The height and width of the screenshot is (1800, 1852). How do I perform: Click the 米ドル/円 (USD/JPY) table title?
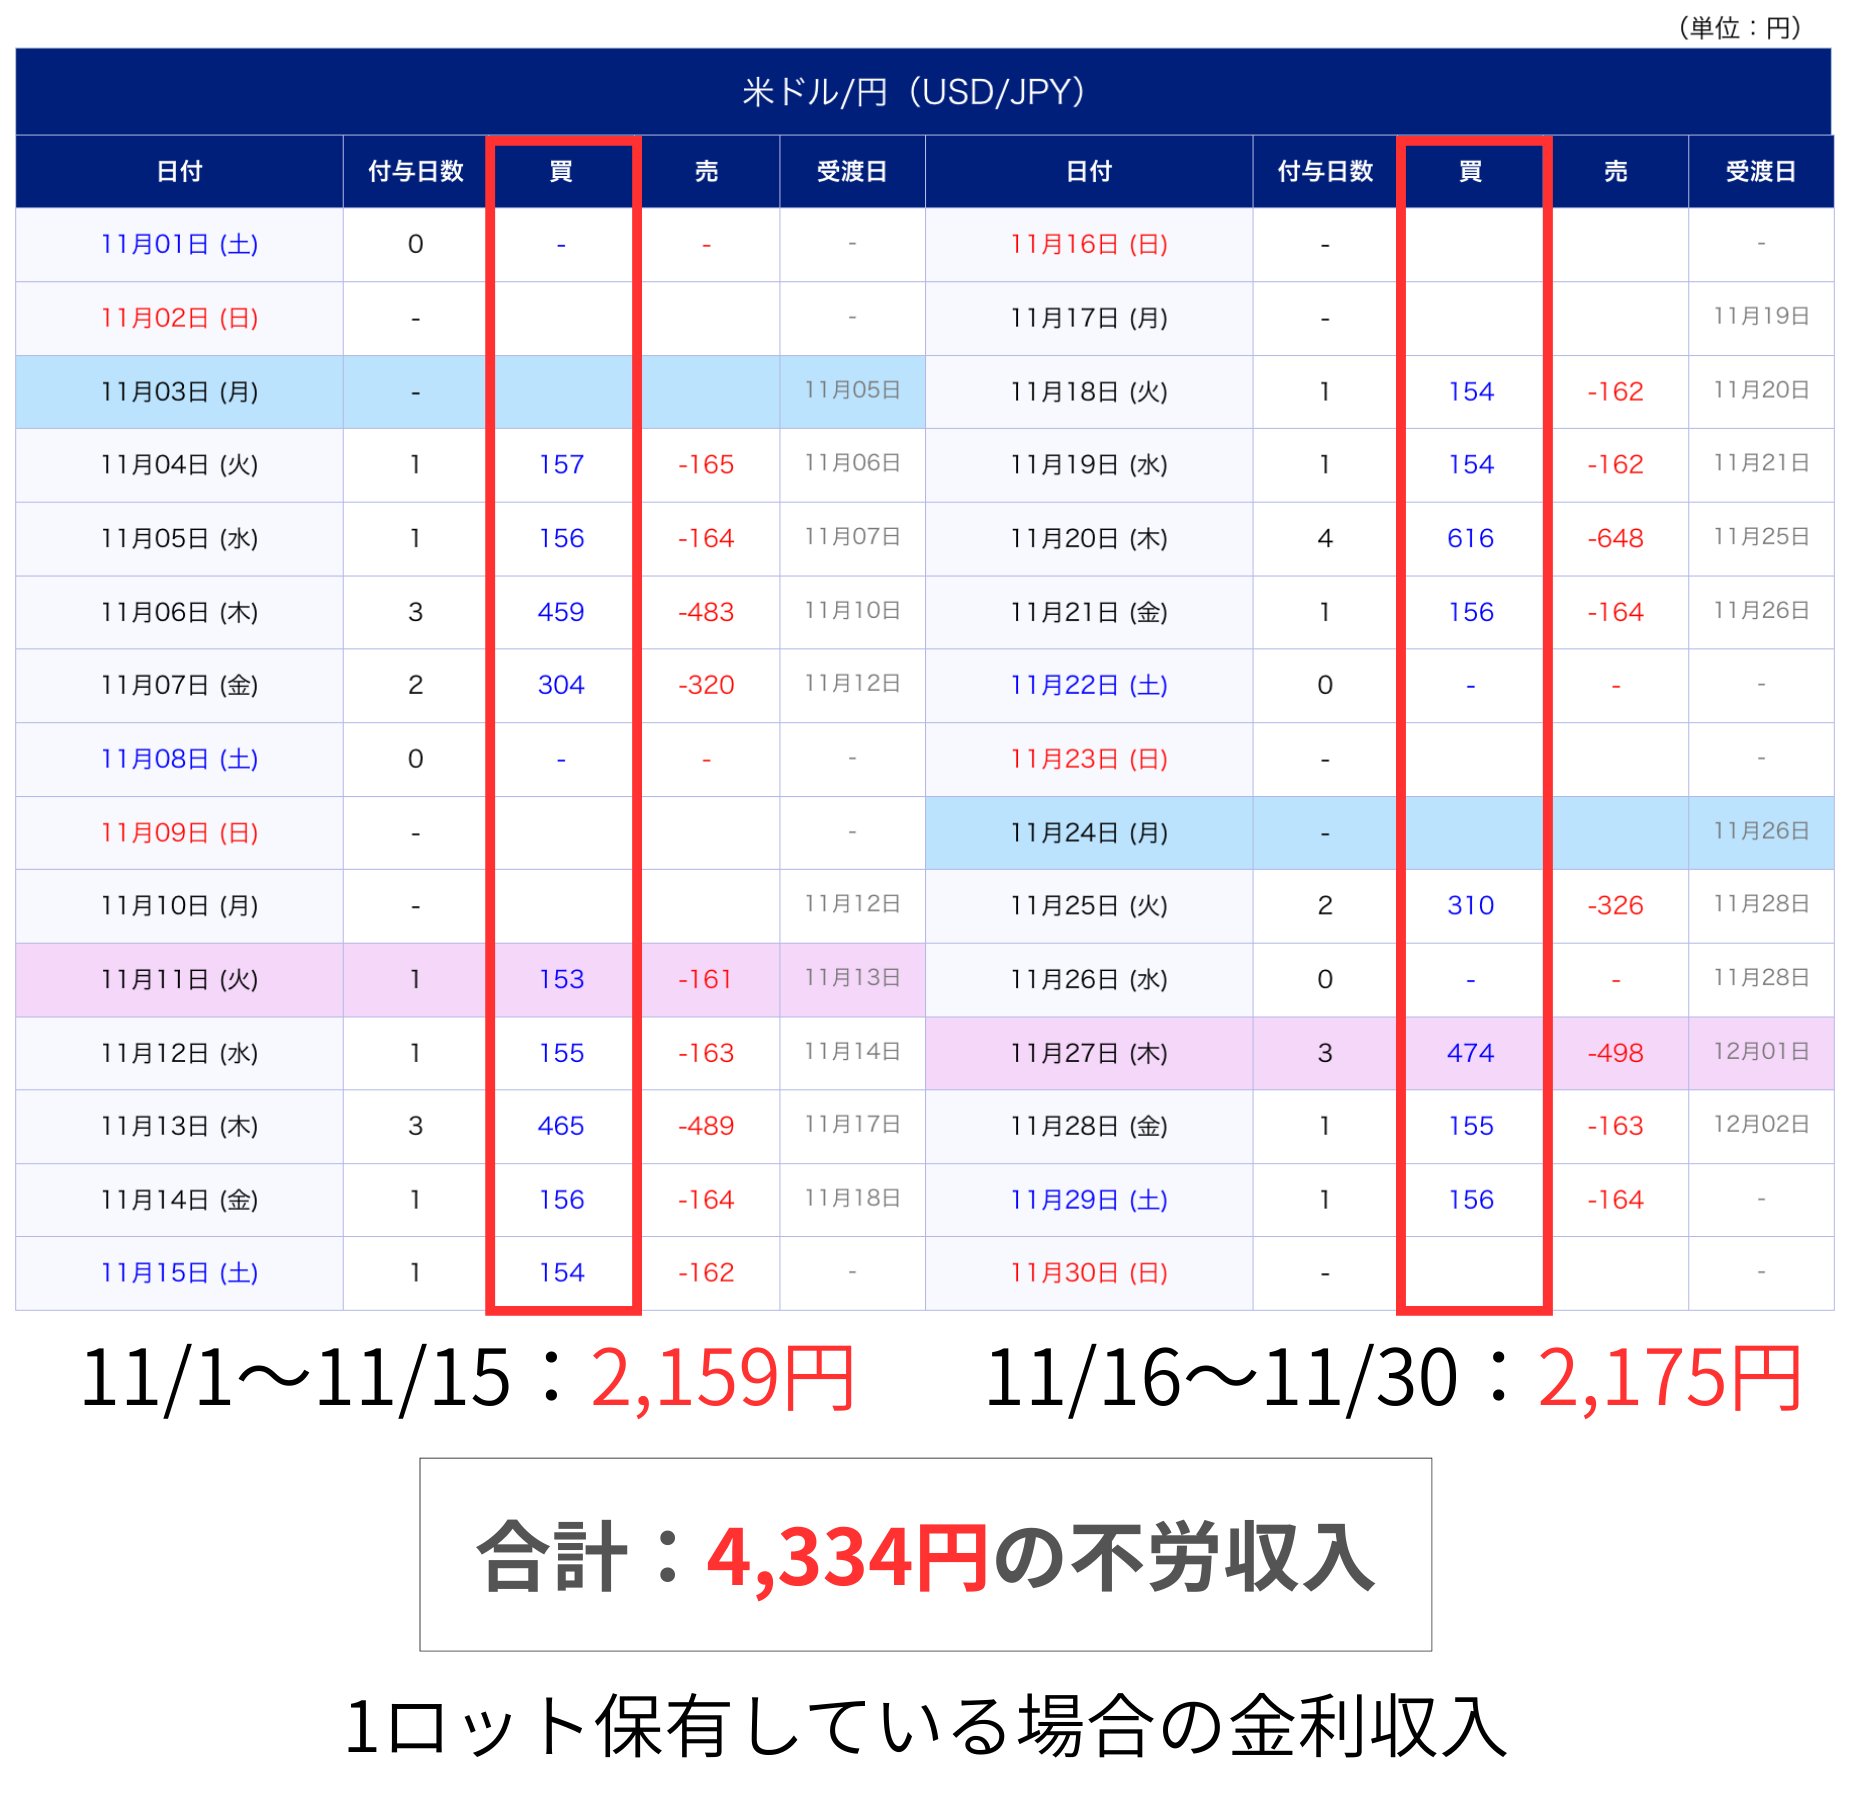pyautogui.click(x=913, y=92)
